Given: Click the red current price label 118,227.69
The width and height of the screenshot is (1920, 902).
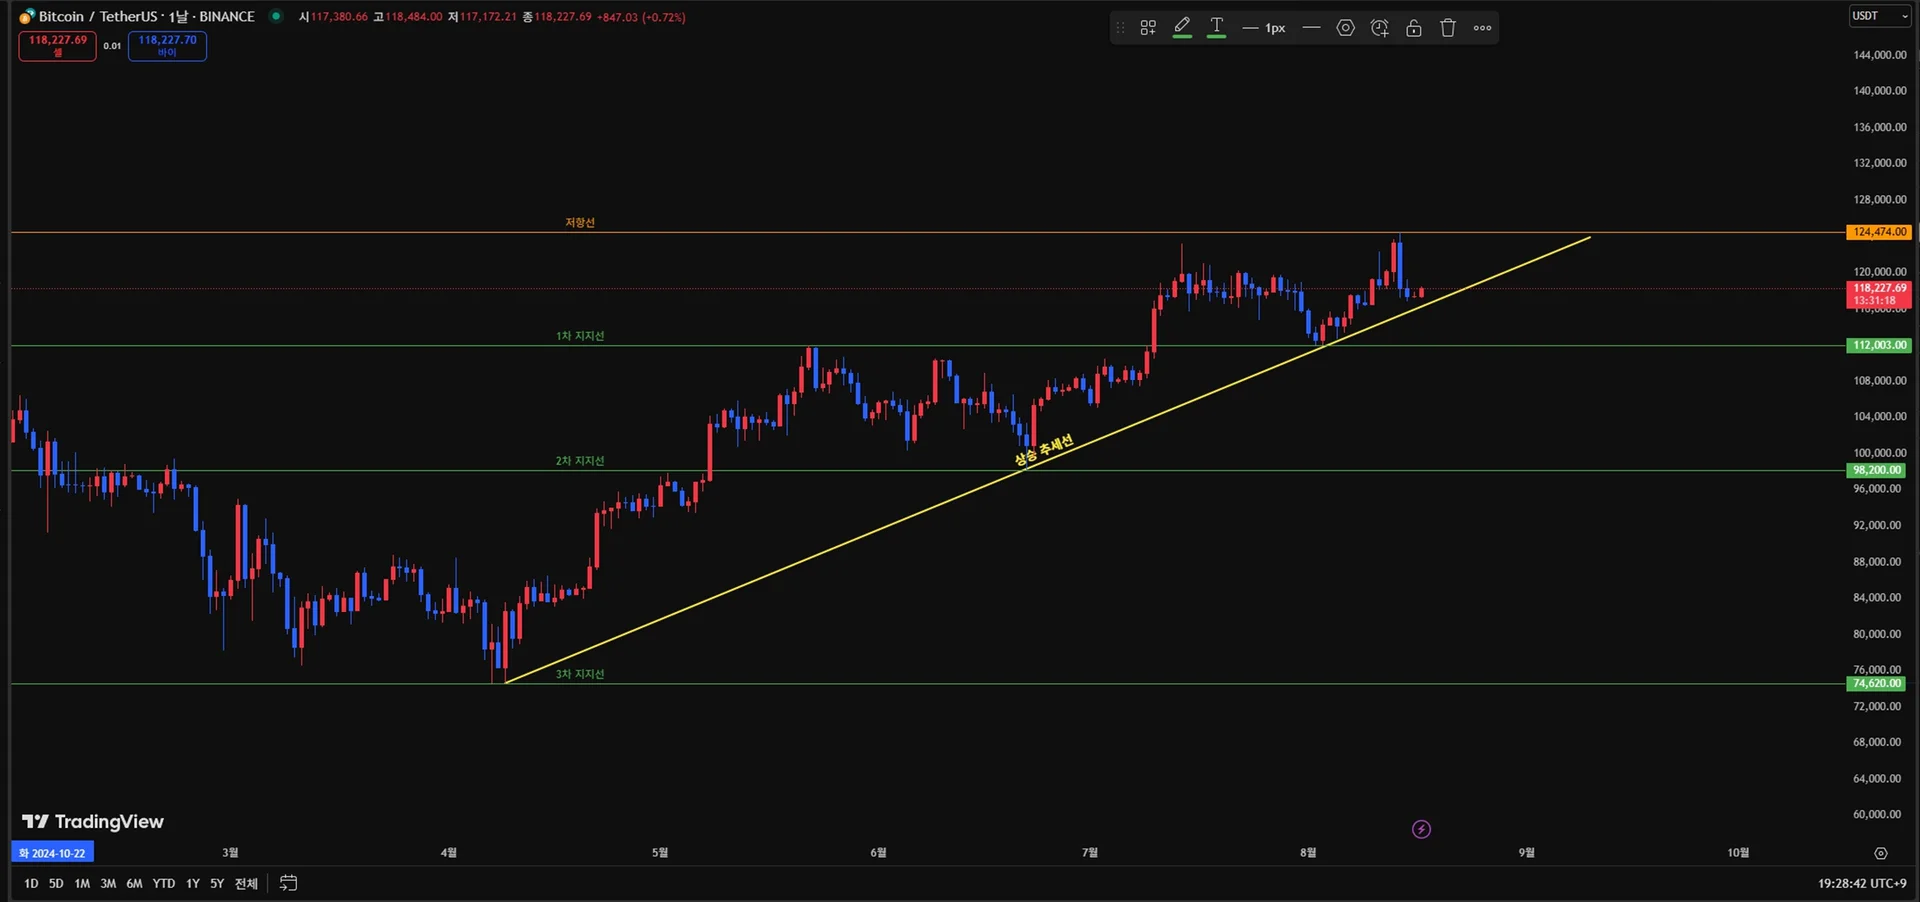Looking at the screenshot, I should 1879,294.
